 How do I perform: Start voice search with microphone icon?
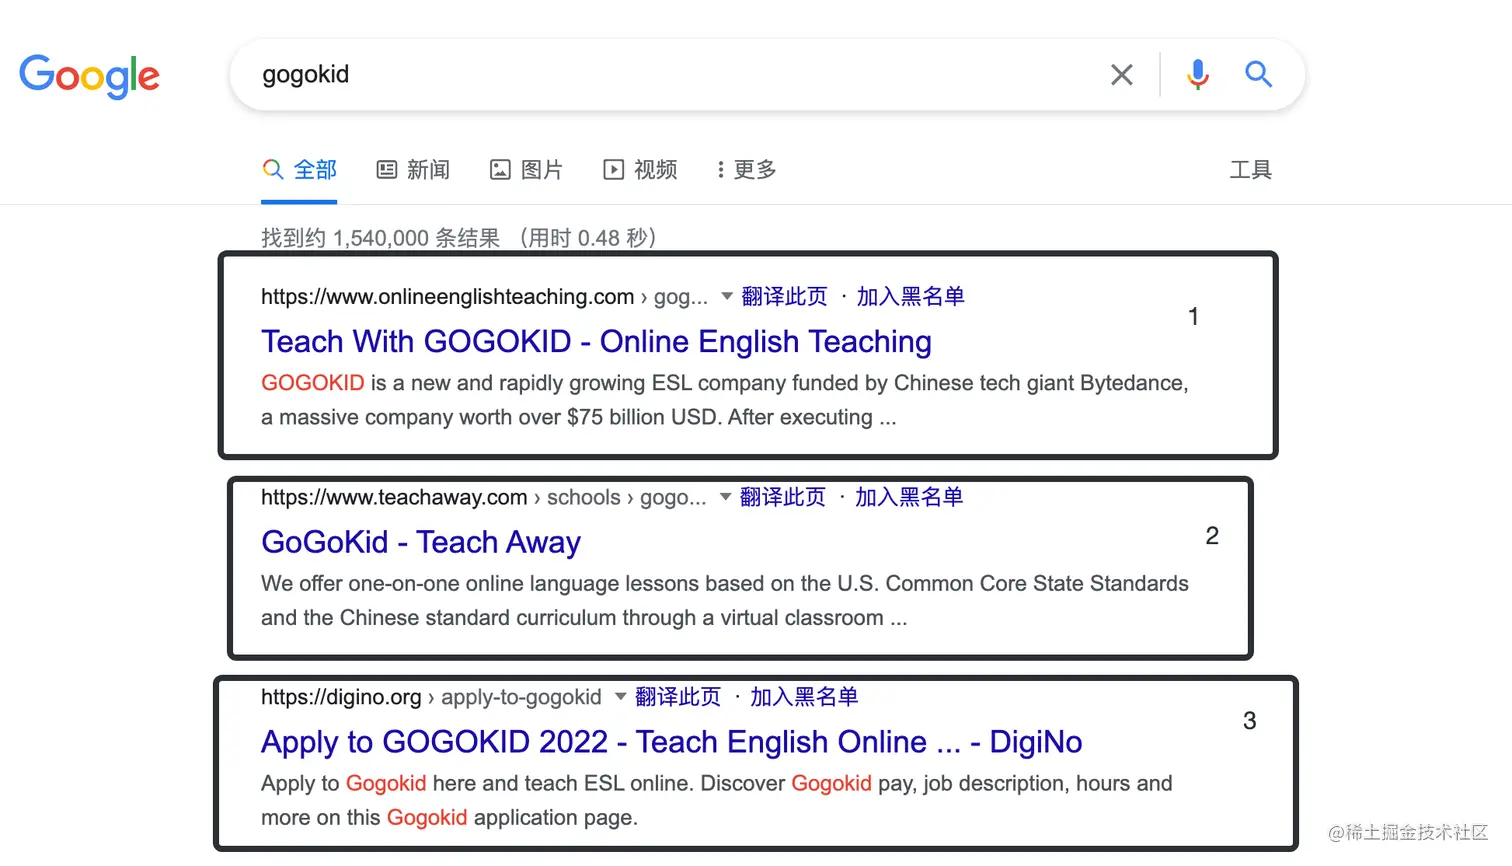[x=1197, y=75]
